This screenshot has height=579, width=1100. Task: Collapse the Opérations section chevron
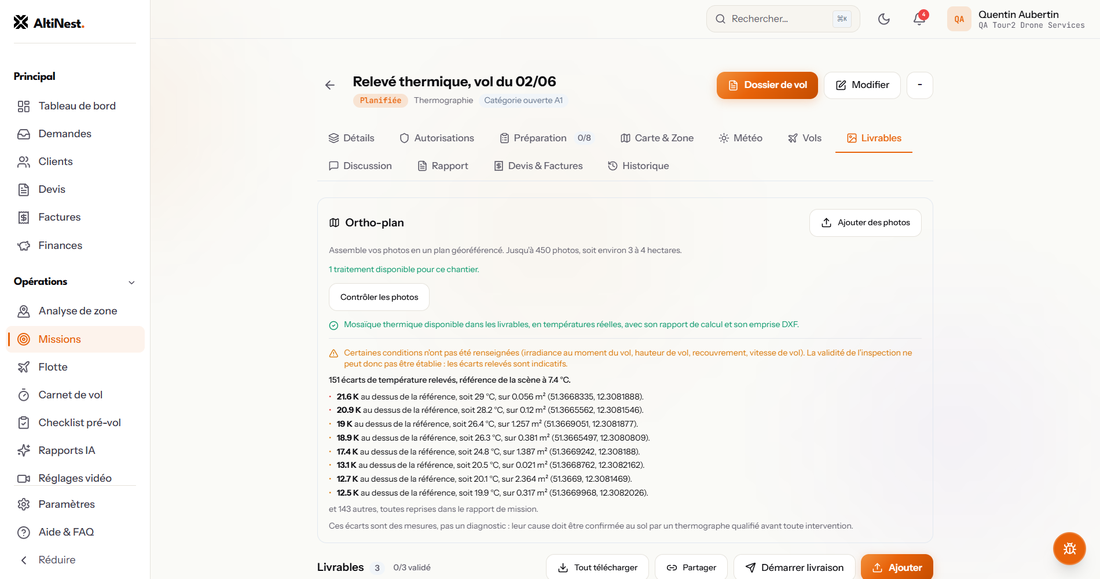131,282
